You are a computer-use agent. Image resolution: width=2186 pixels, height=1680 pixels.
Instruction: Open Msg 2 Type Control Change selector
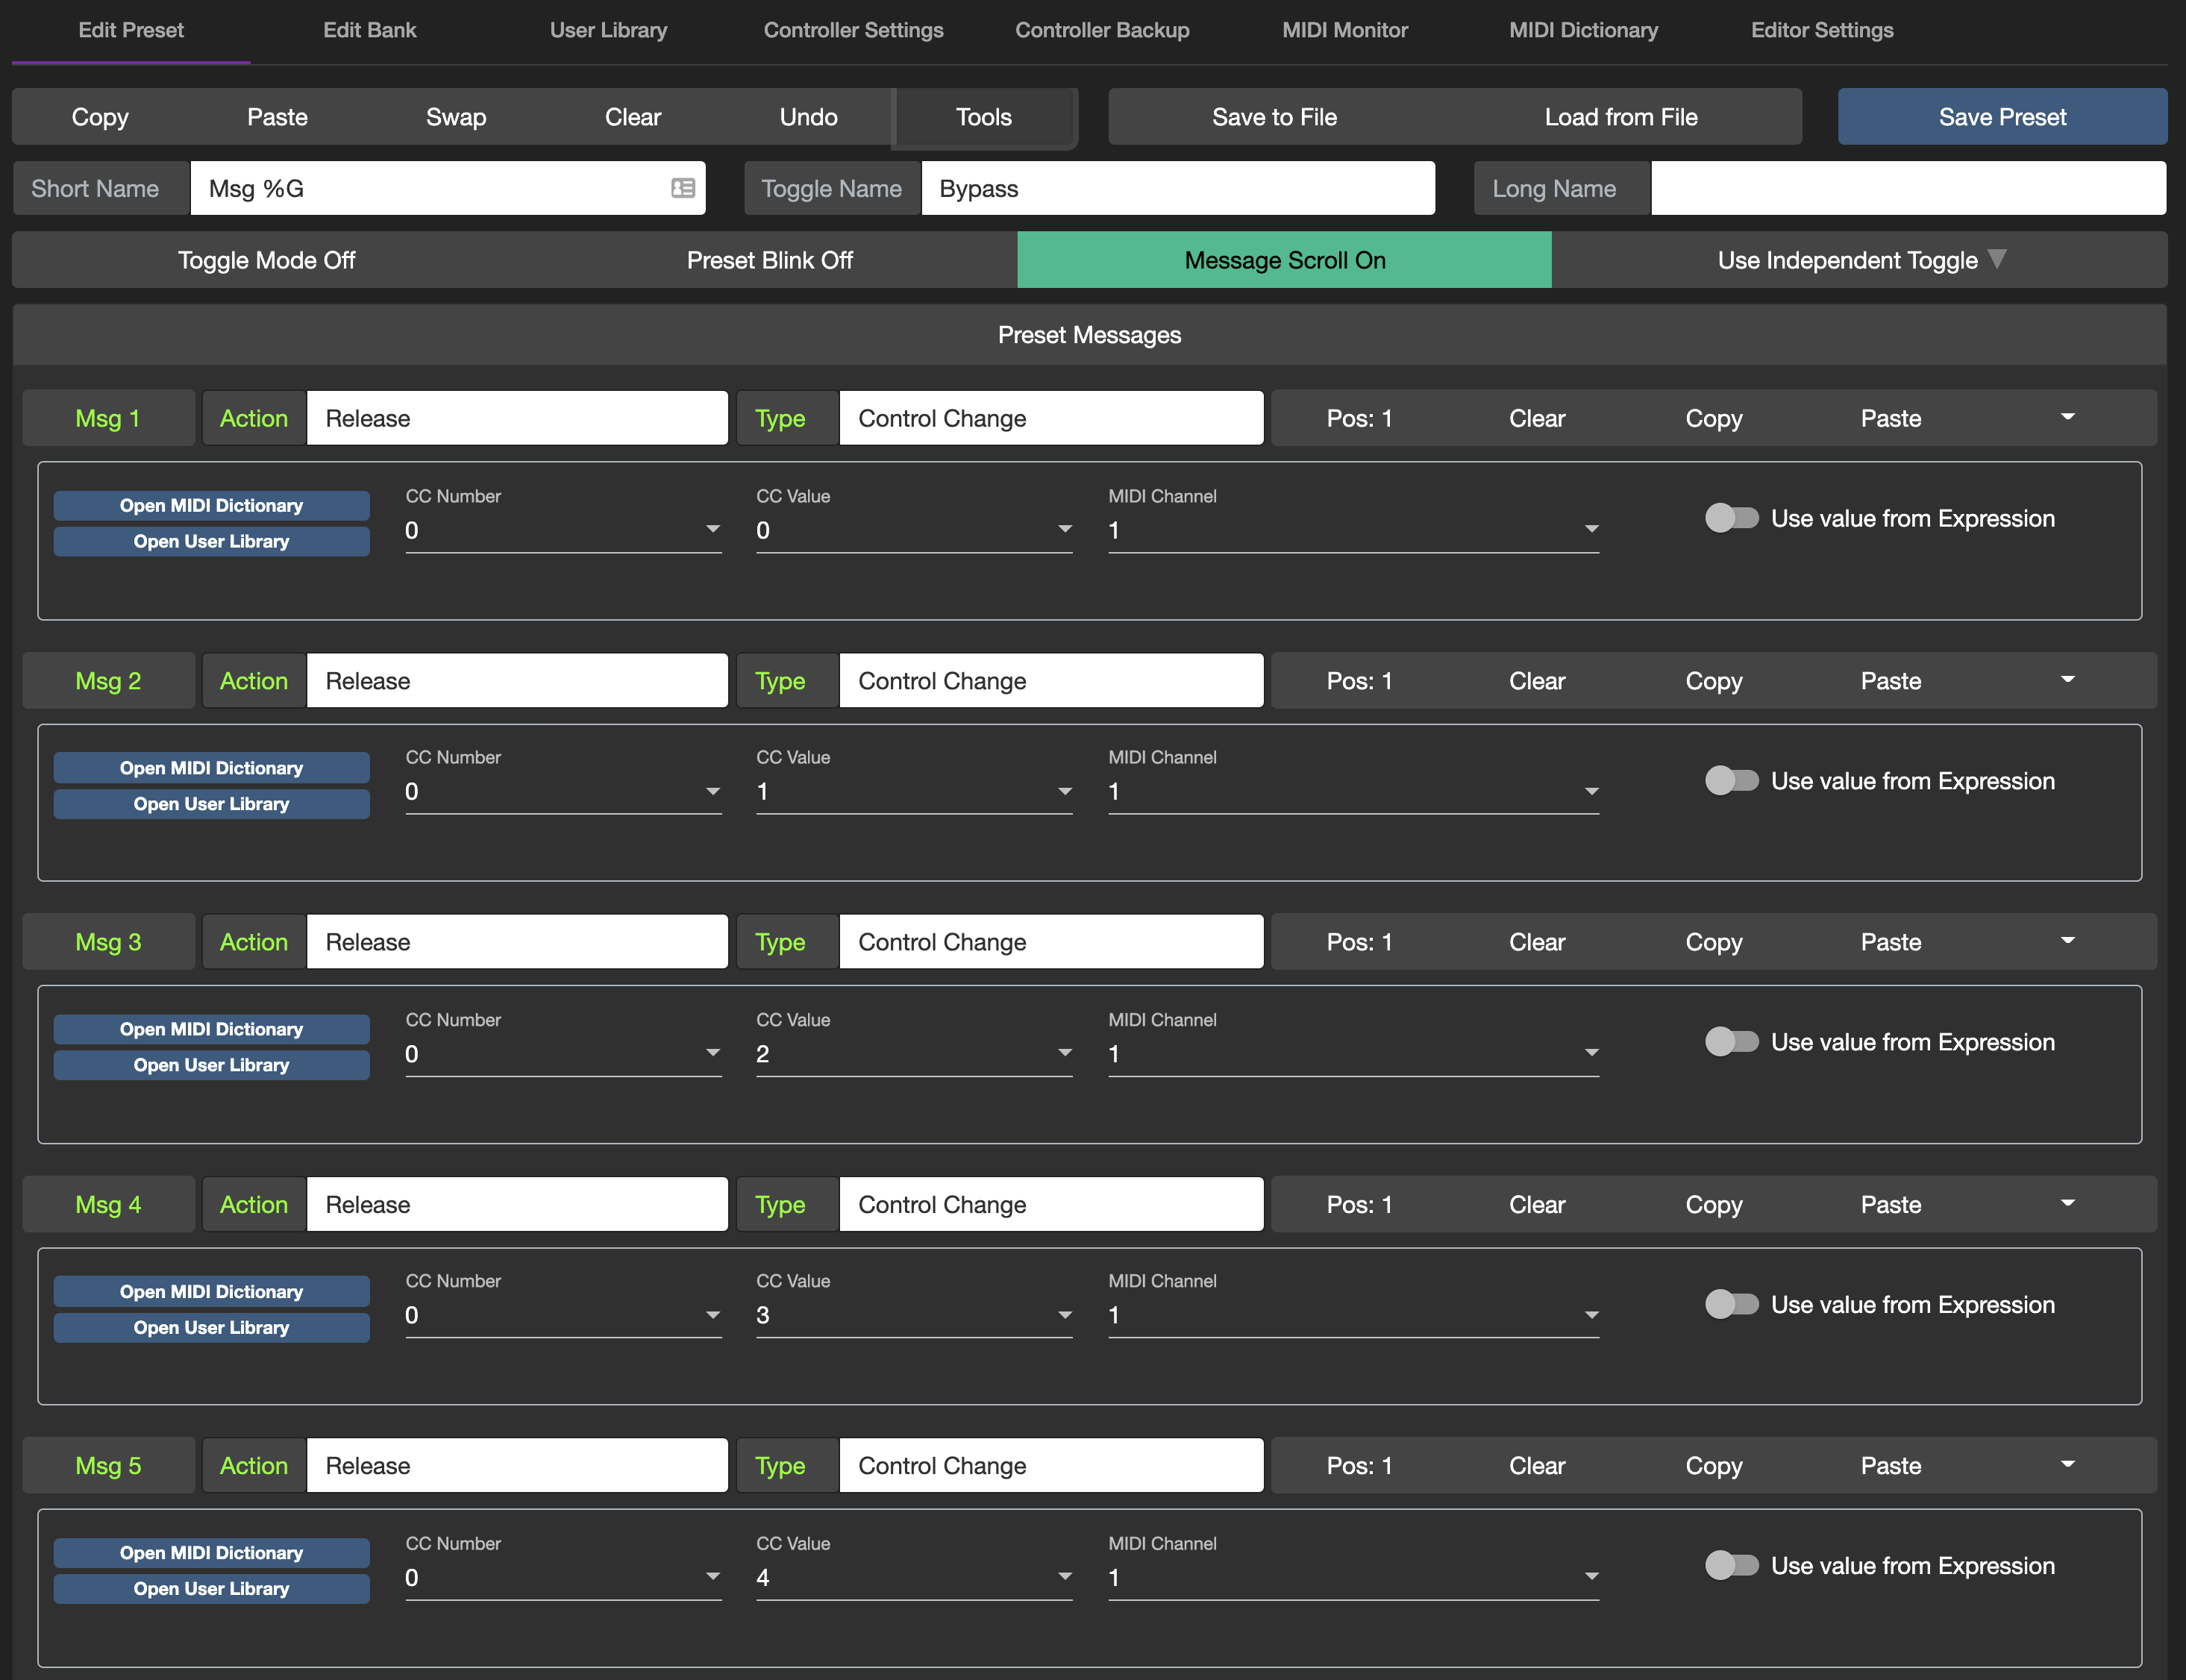coord(1050,681)
